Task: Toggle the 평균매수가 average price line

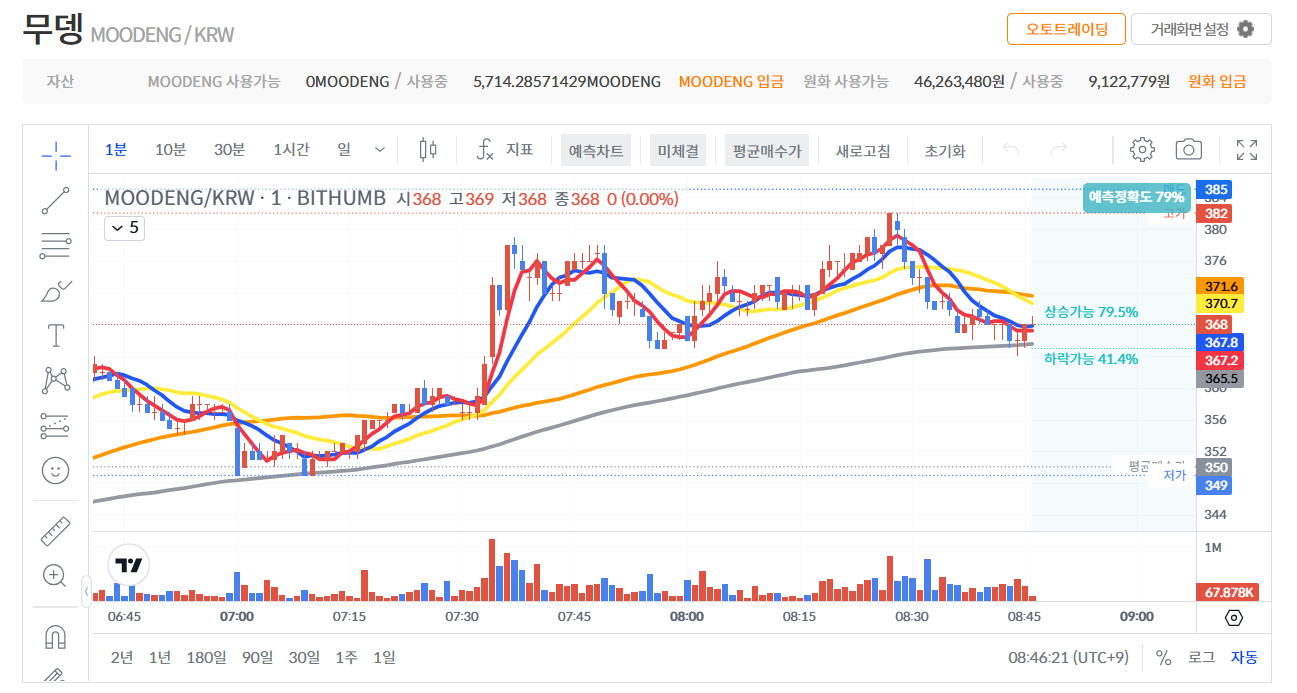Action: (x=766, y=151)
